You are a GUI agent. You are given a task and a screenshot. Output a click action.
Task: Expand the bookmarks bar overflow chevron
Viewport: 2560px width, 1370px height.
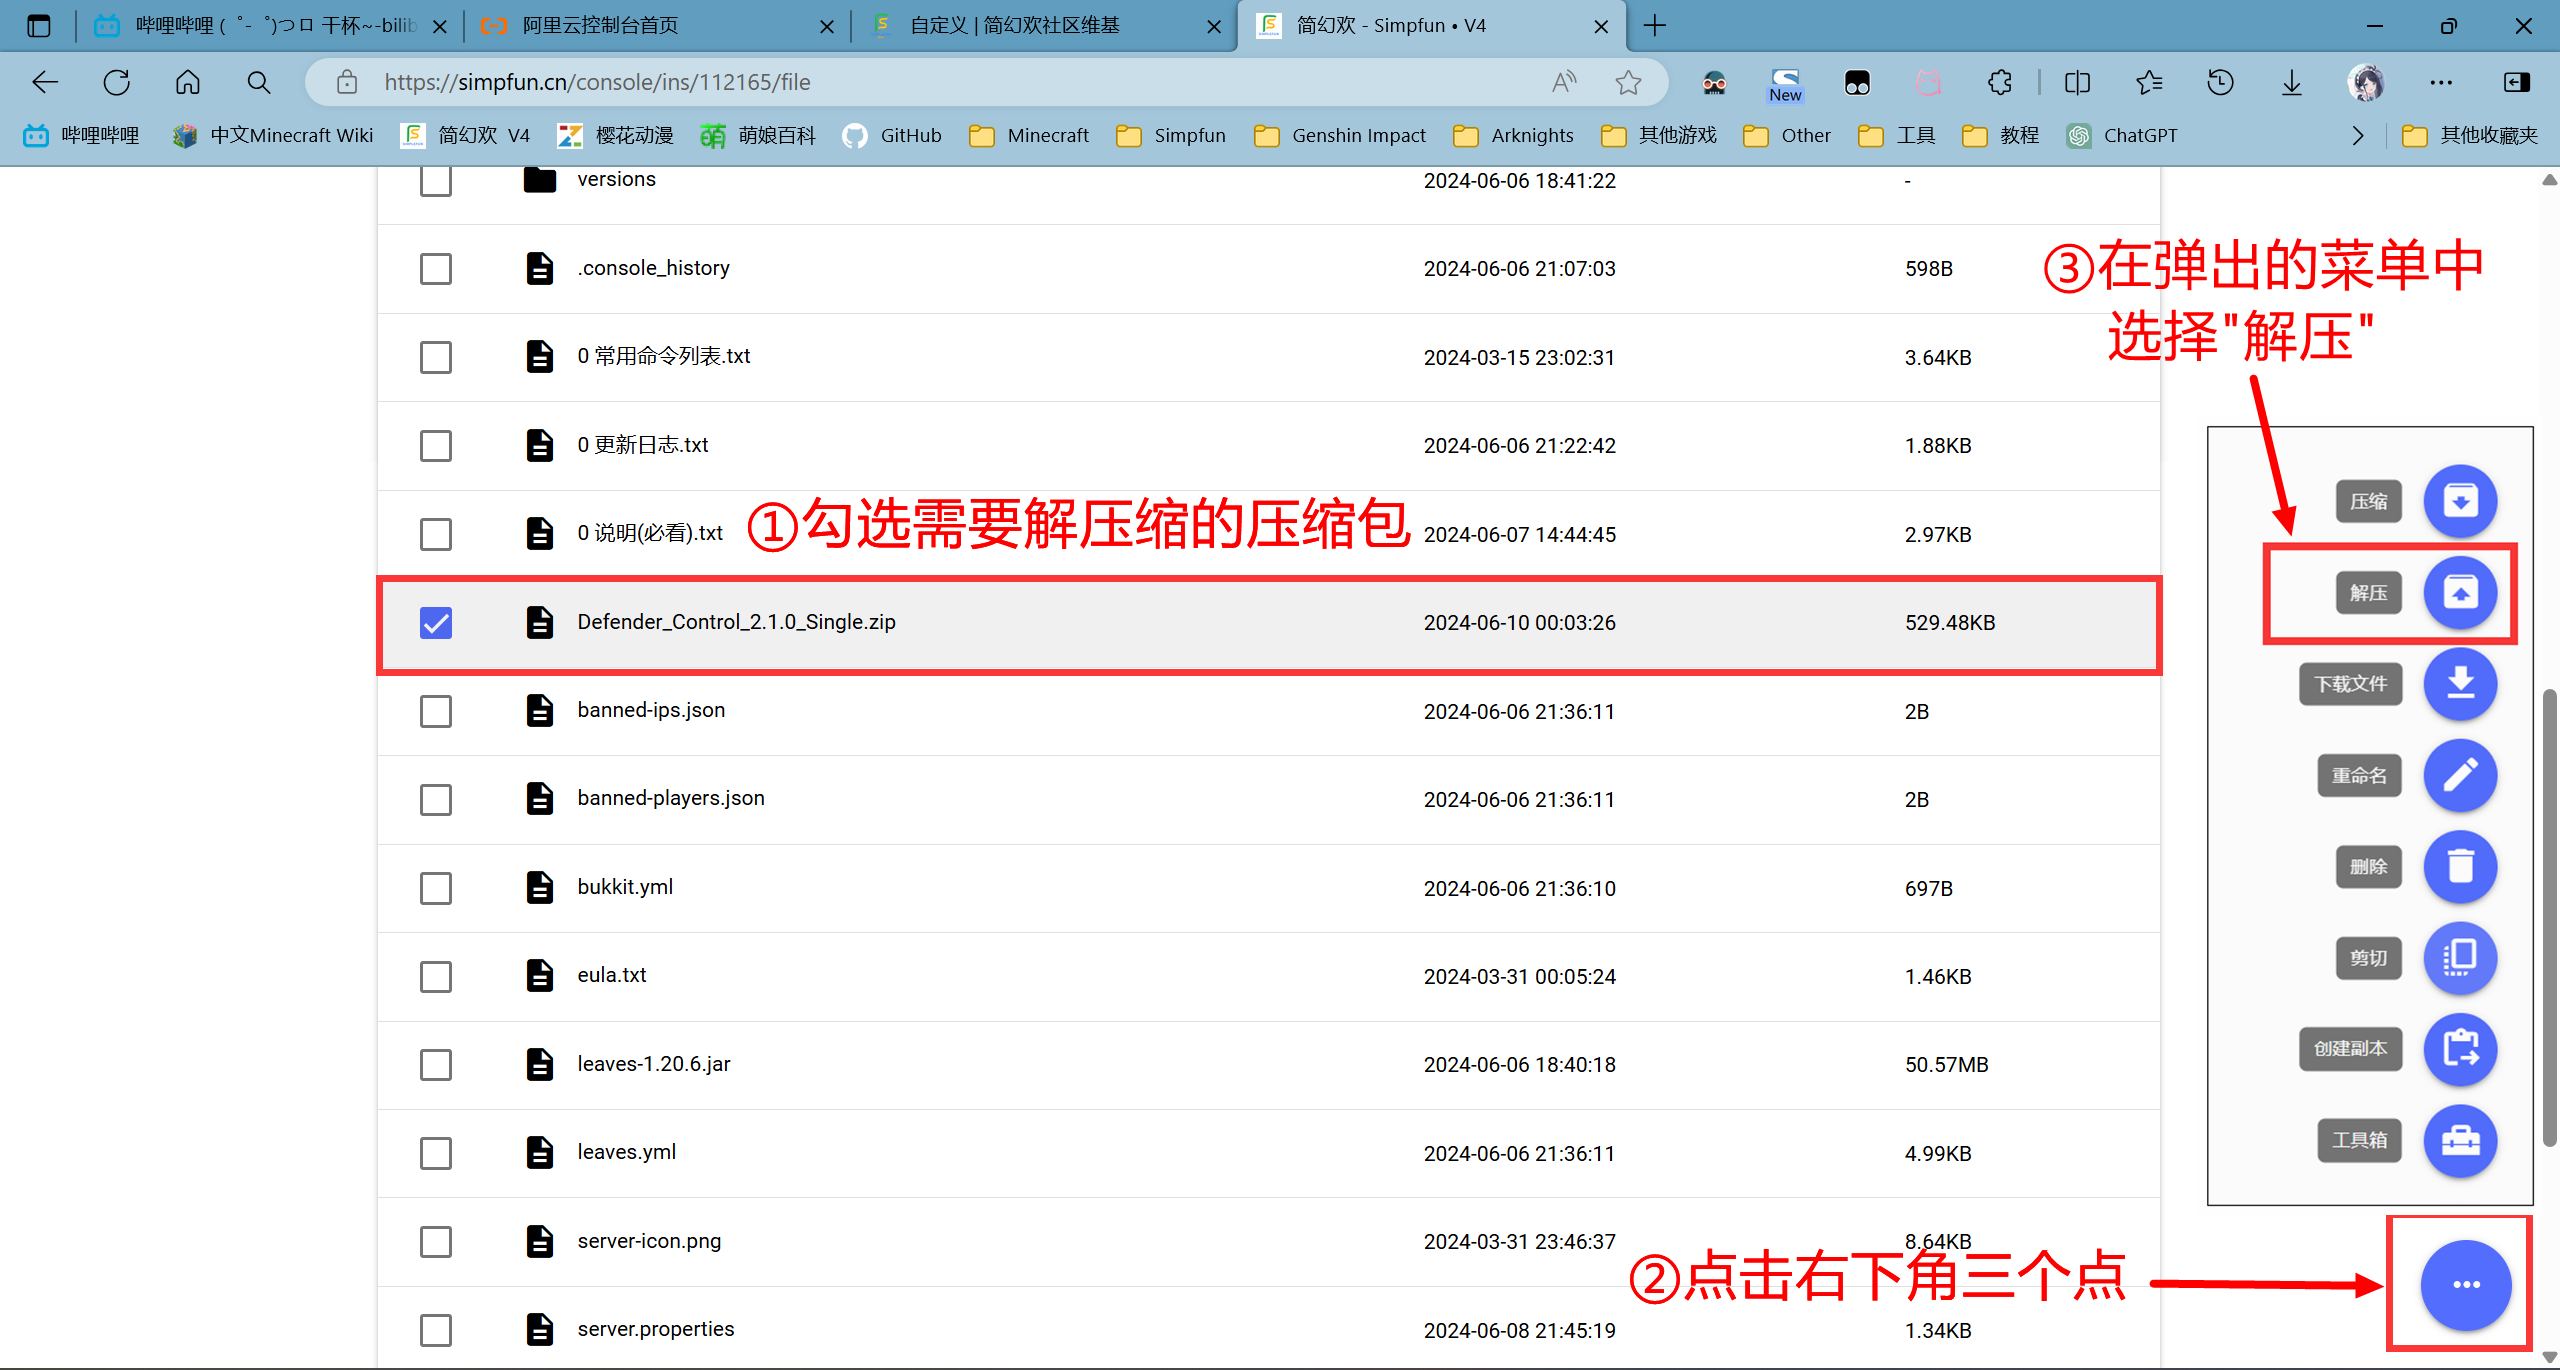2358,135
